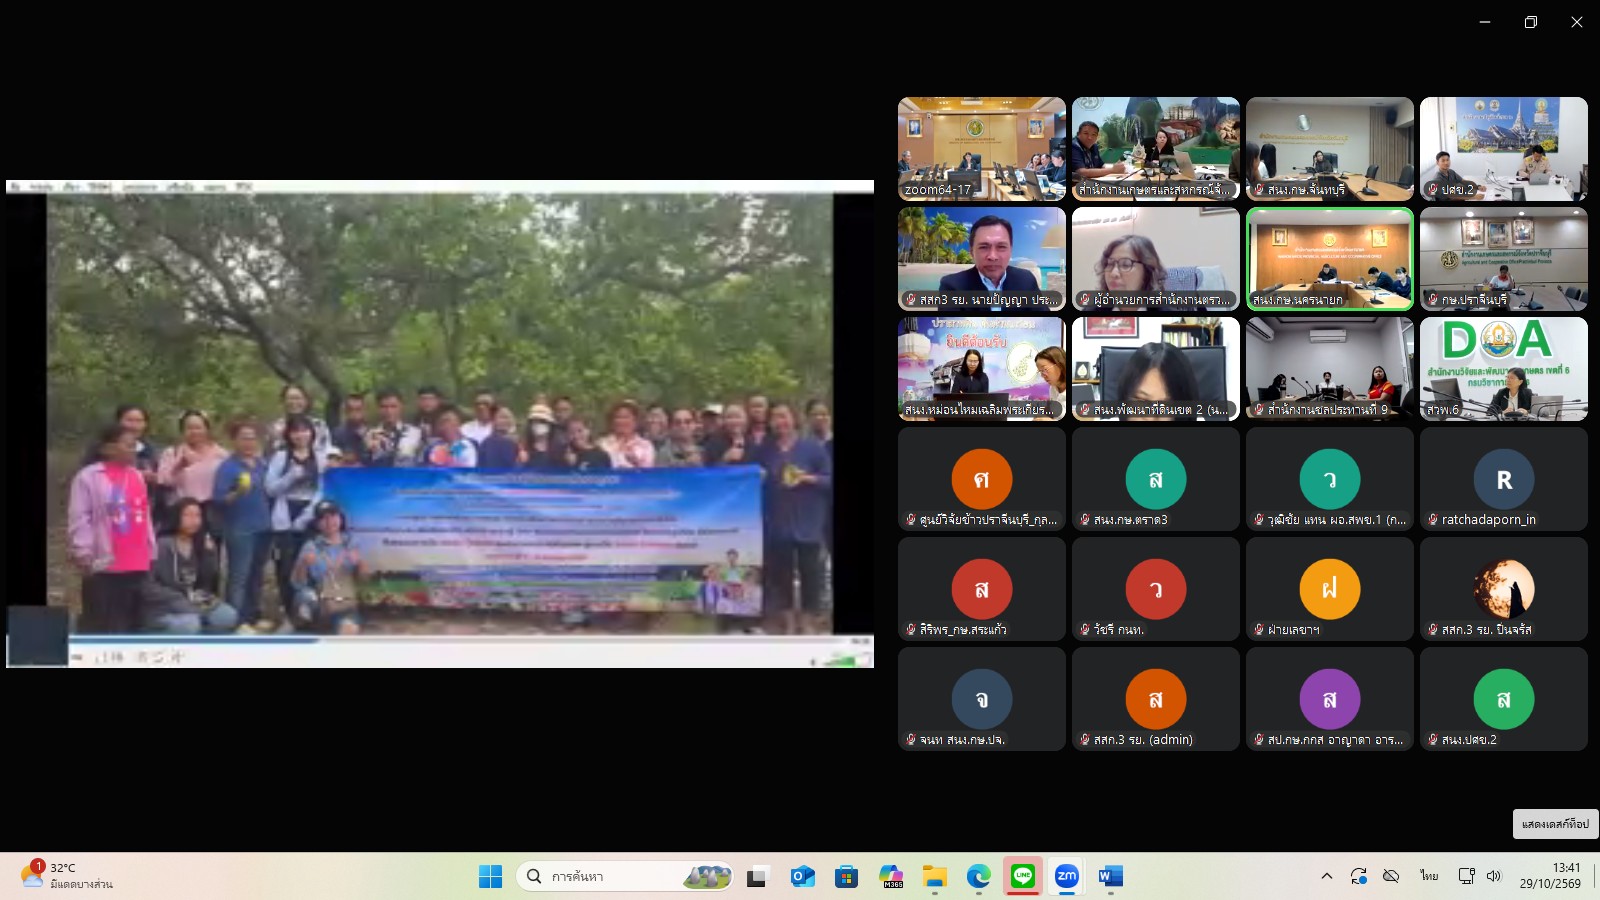The image size is (1600, 900).
Task: Select the สสก.3 รย. (admin) participant tile
Action: (1156, 699)
